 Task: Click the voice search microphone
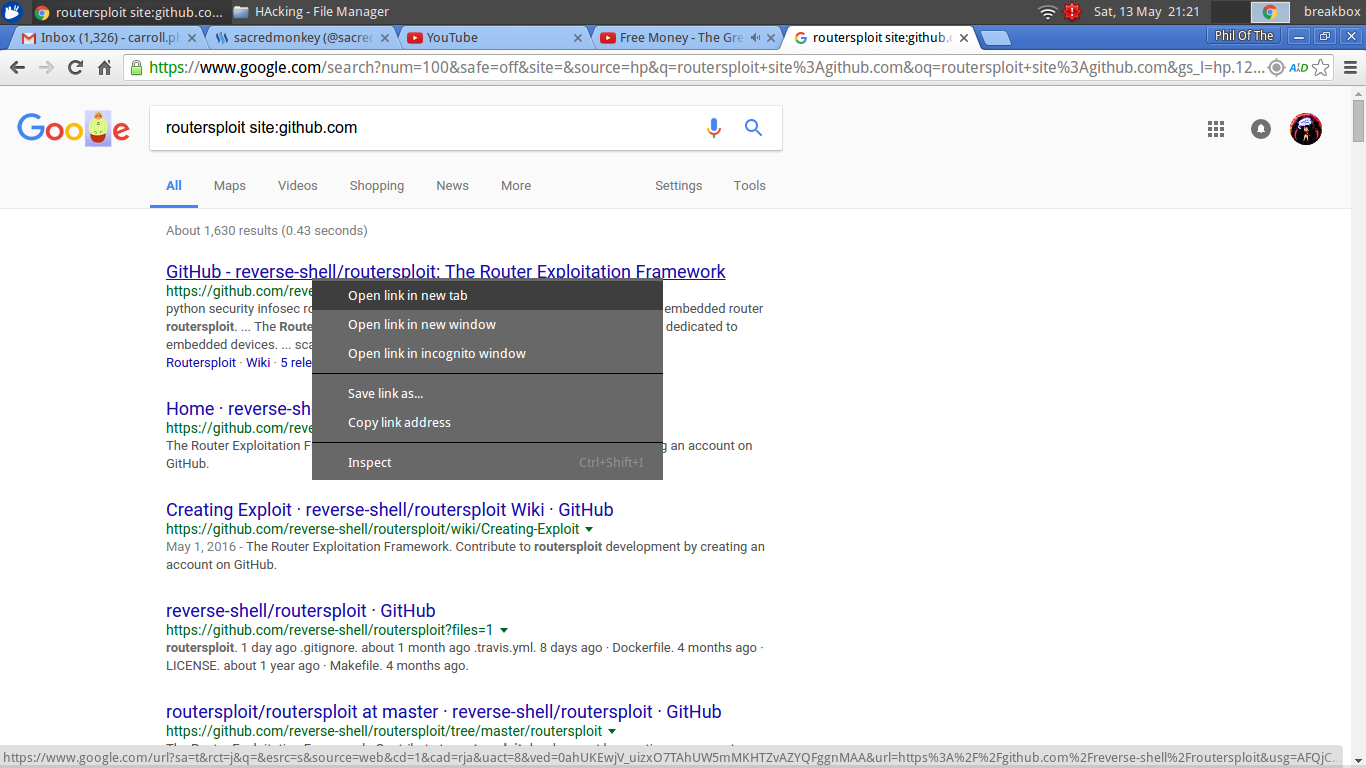714,128
